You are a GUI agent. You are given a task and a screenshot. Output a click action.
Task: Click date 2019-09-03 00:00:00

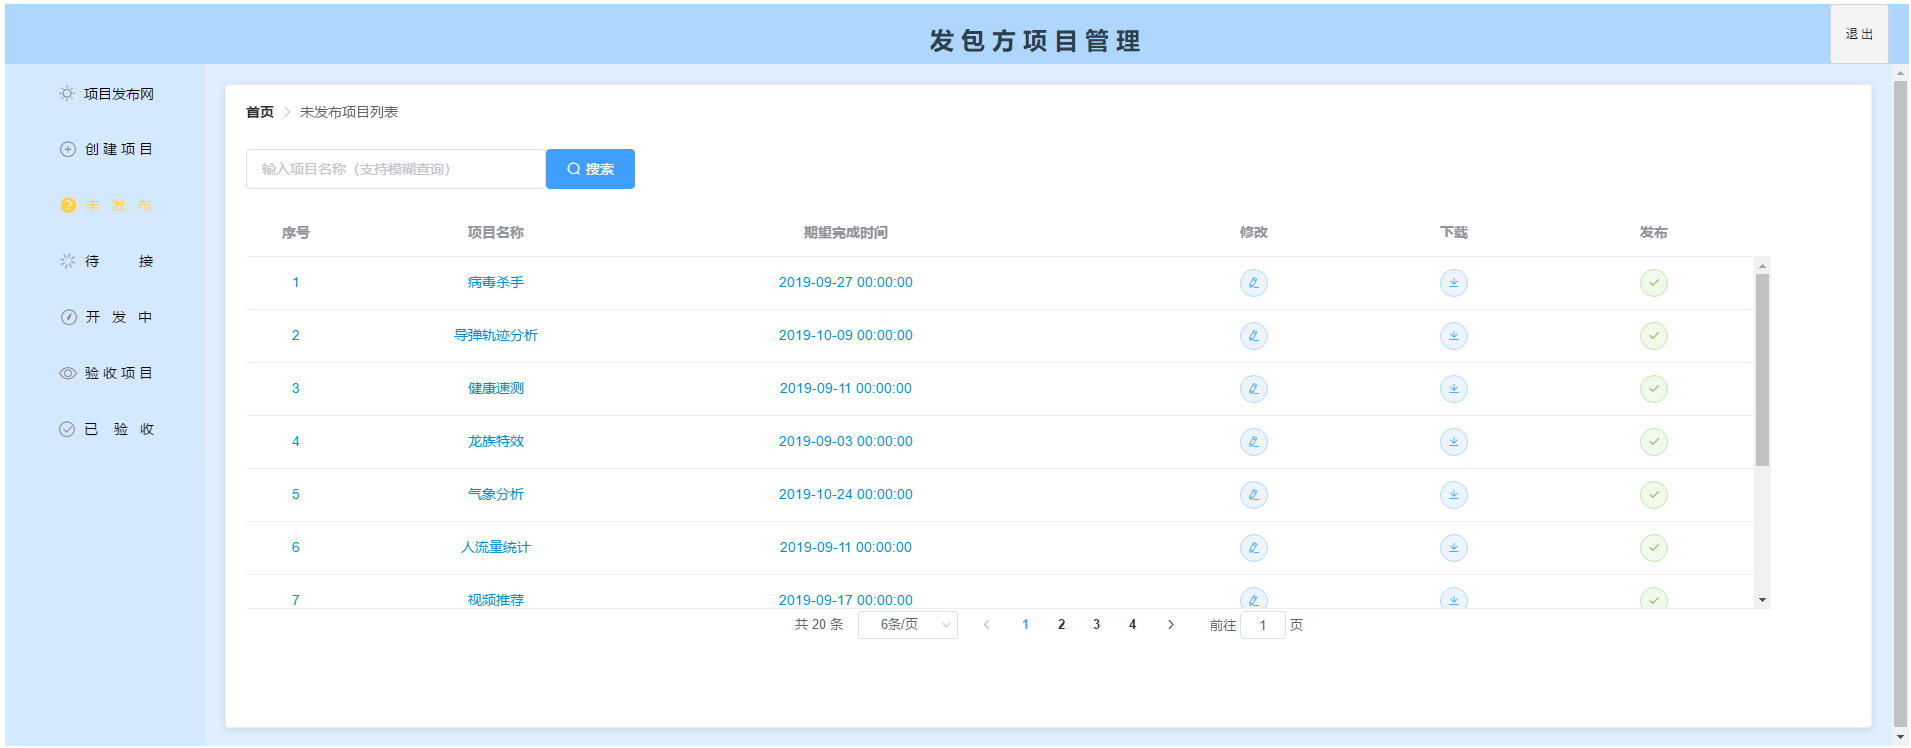pyautogui.click(x=846, y=442)
